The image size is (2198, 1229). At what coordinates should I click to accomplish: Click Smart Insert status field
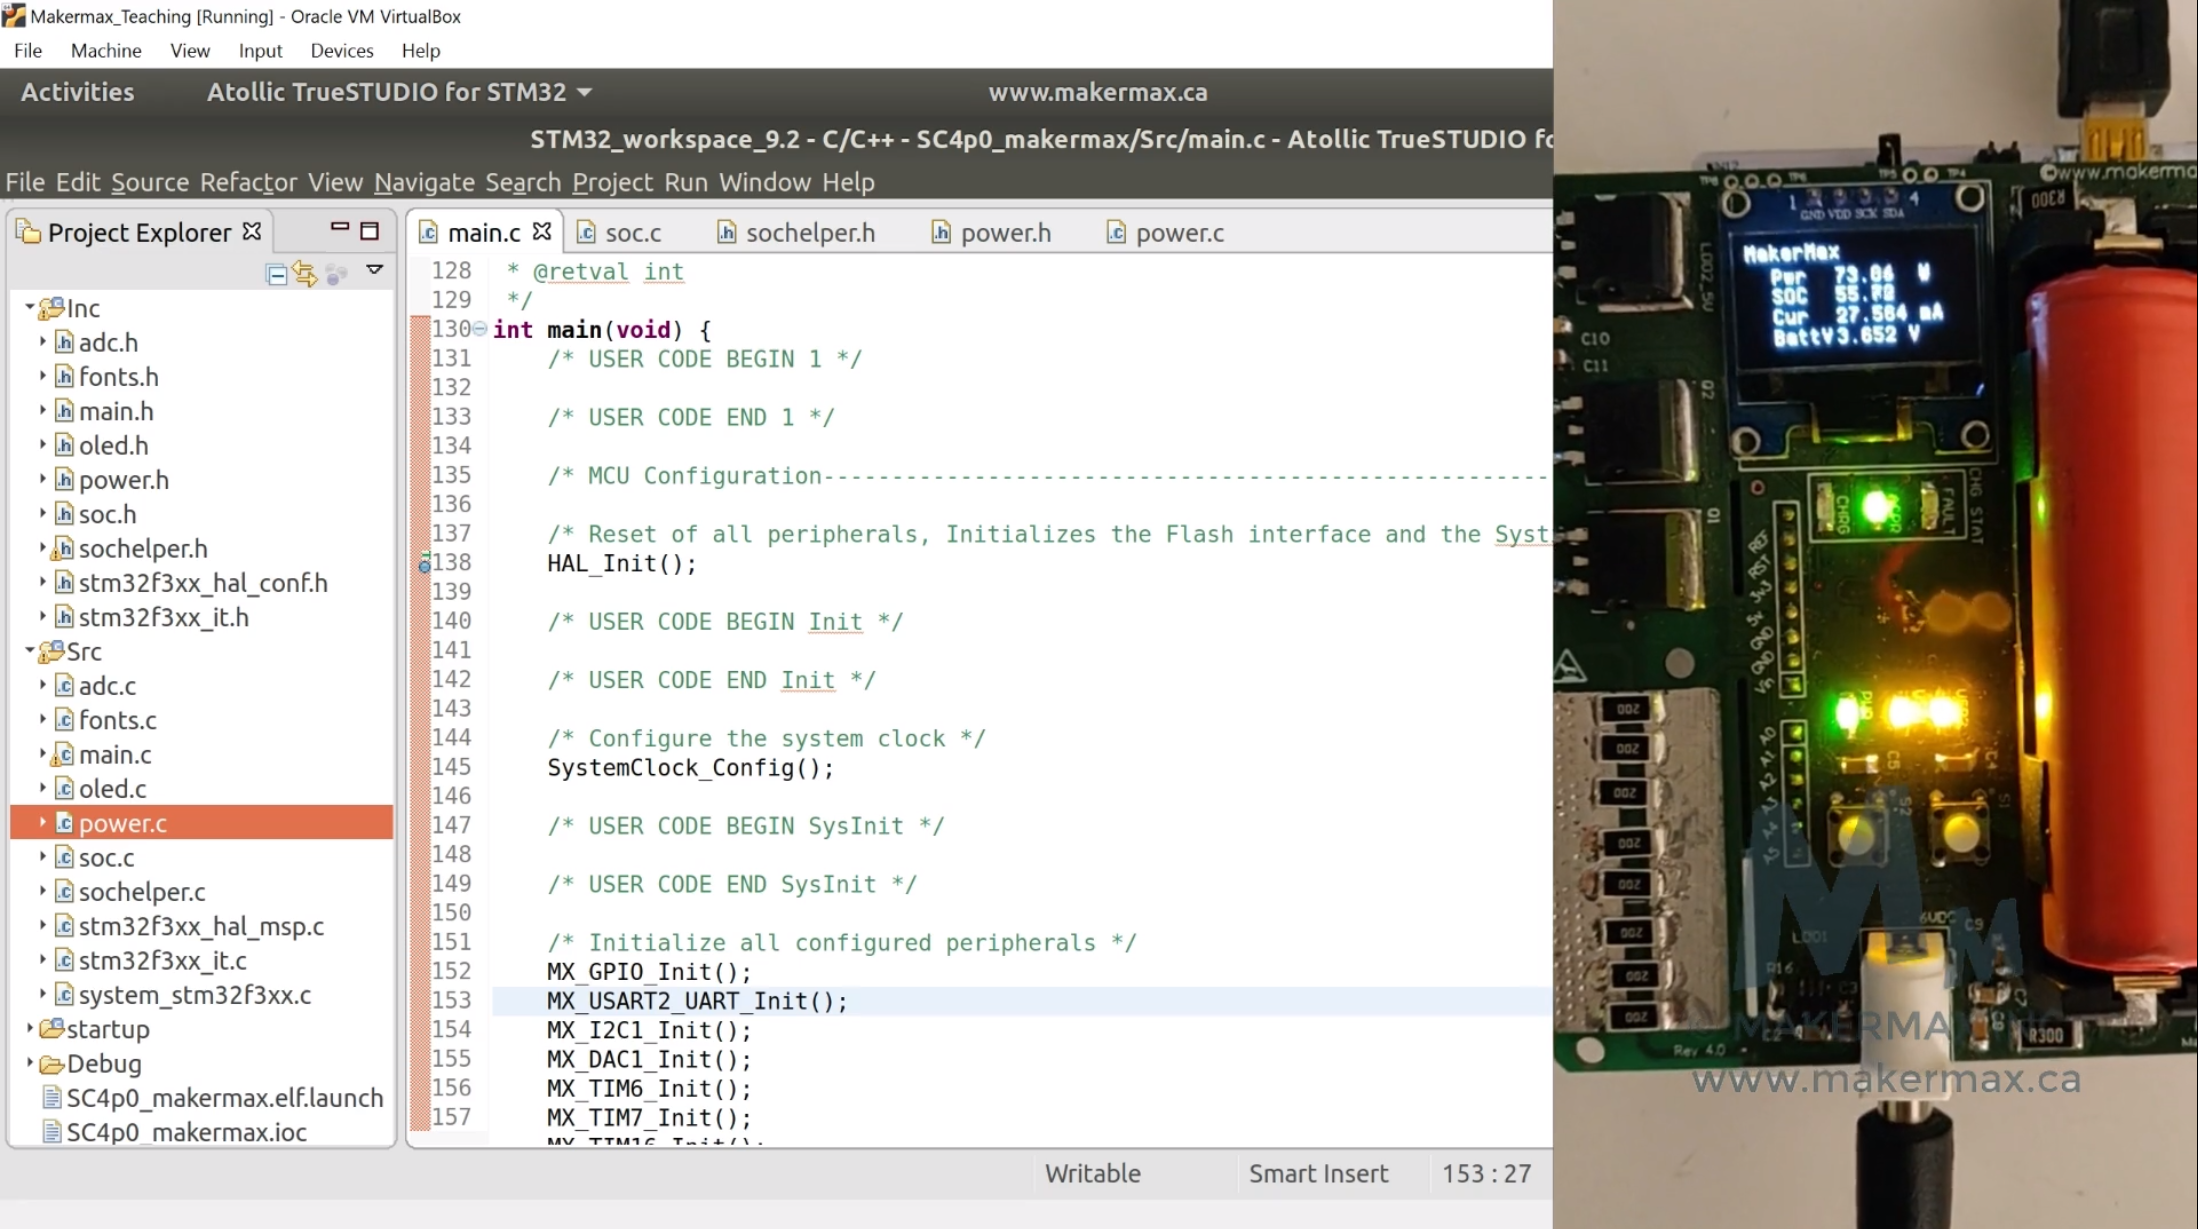tap(1319, 1173)
